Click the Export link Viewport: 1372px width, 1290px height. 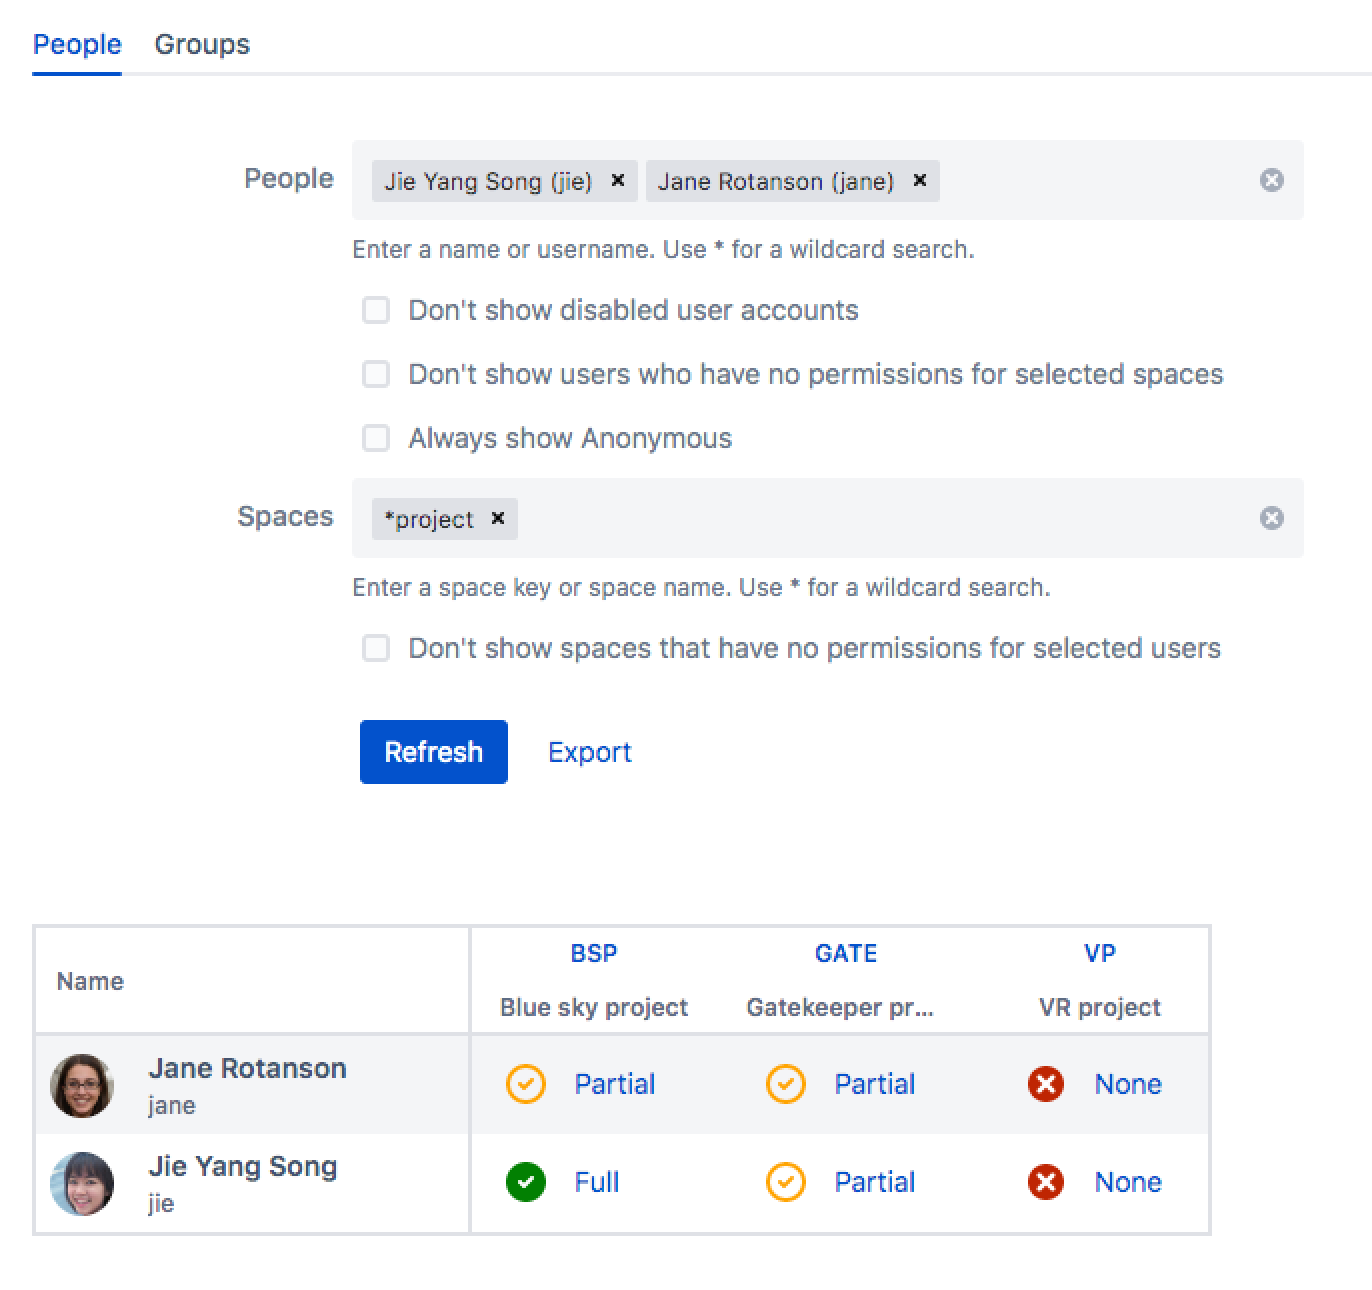tap(589, 752)
